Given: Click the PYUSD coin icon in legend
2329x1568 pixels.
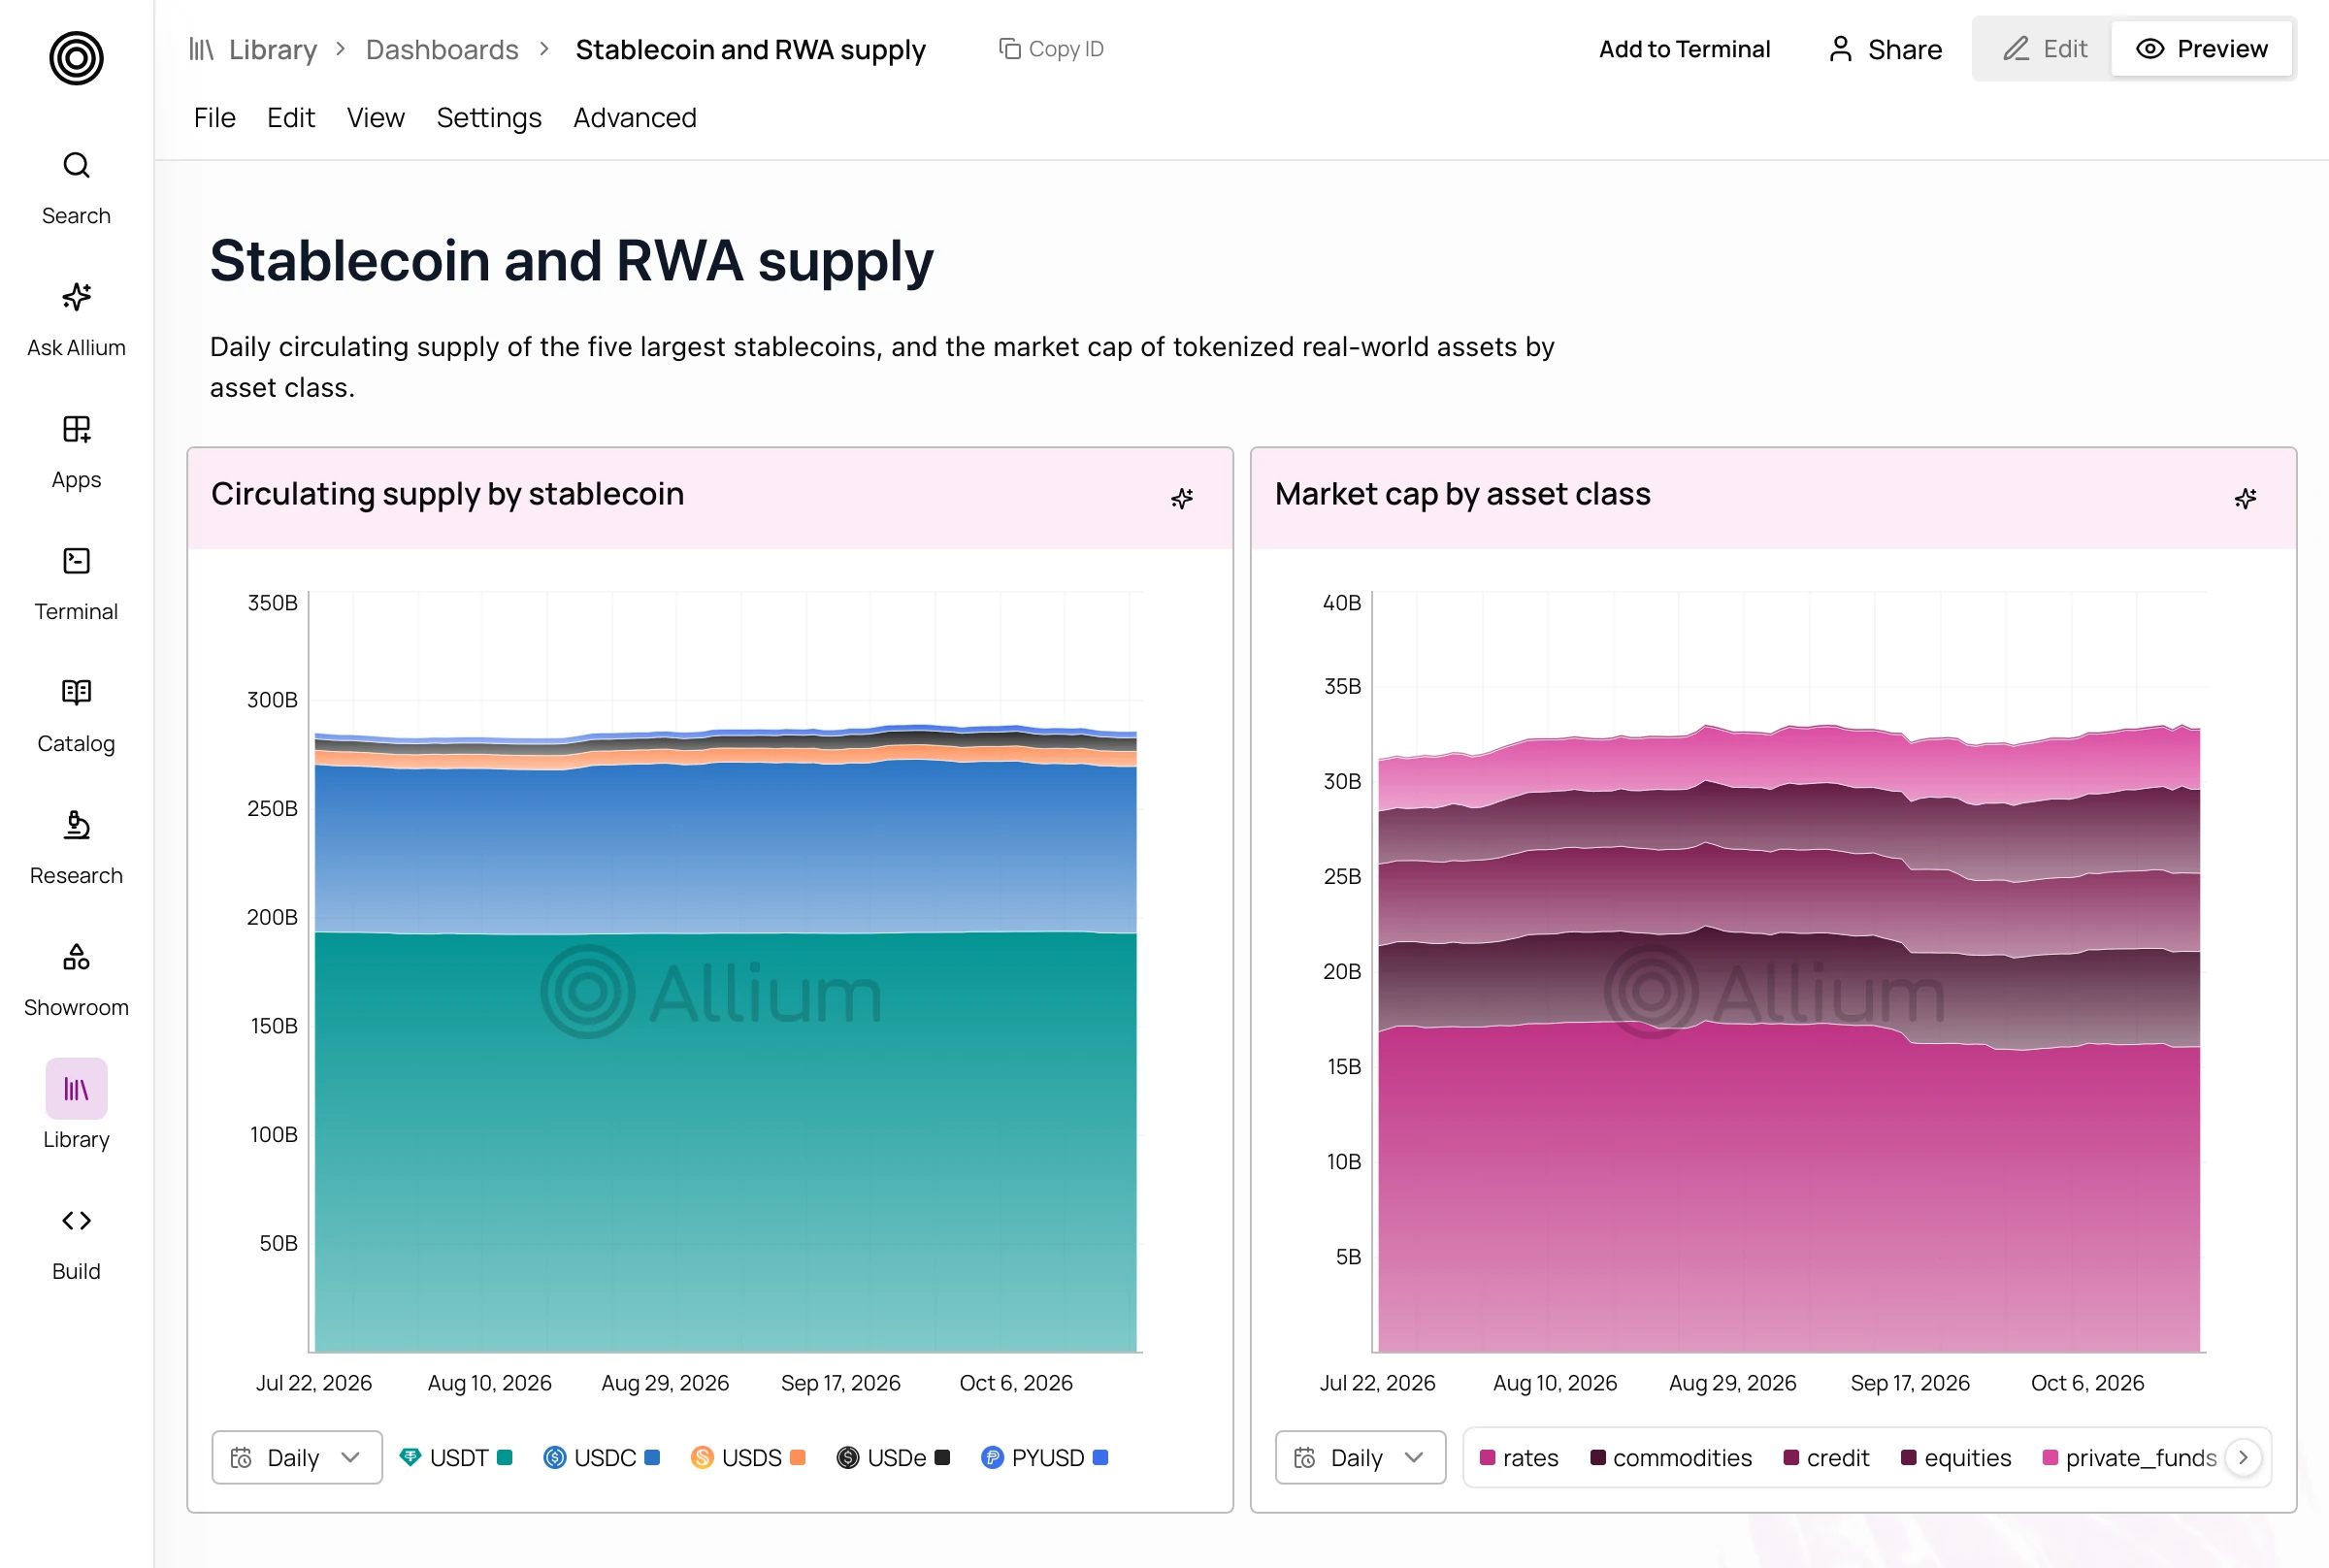Looking at the screenshot, I should 992,1457.
